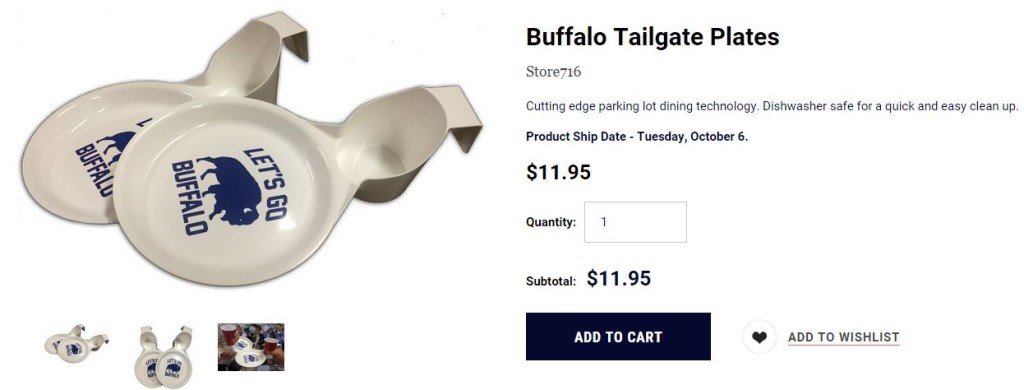Click the Subtotal $11.95 amount
The image size is (1024, 390).
(x=618, y=279)
